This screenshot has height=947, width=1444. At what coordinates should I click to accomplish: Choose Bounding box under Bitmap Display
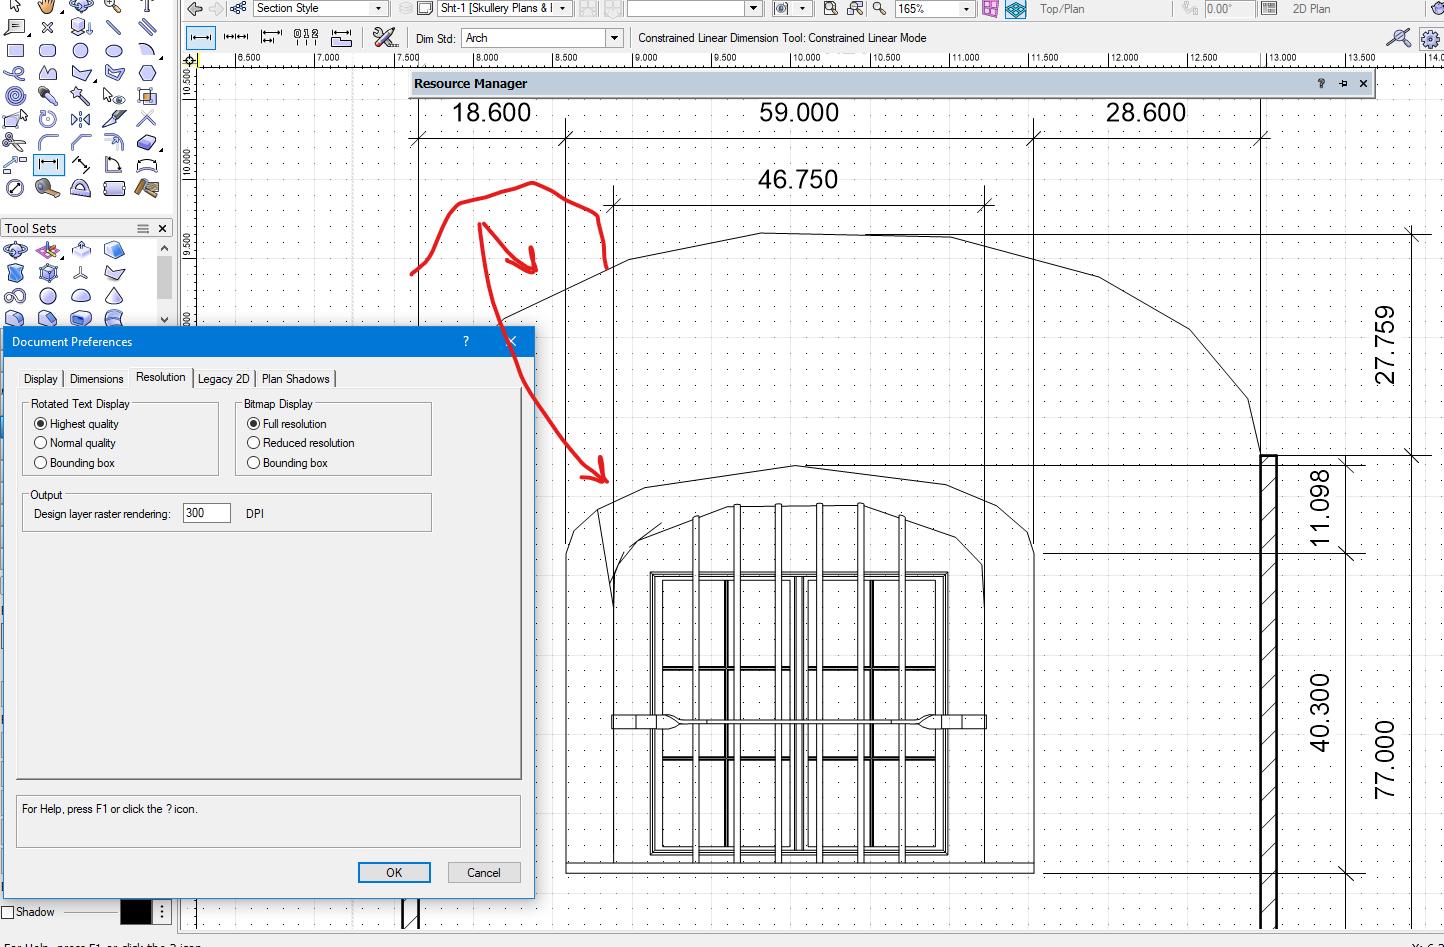(253, 462)
